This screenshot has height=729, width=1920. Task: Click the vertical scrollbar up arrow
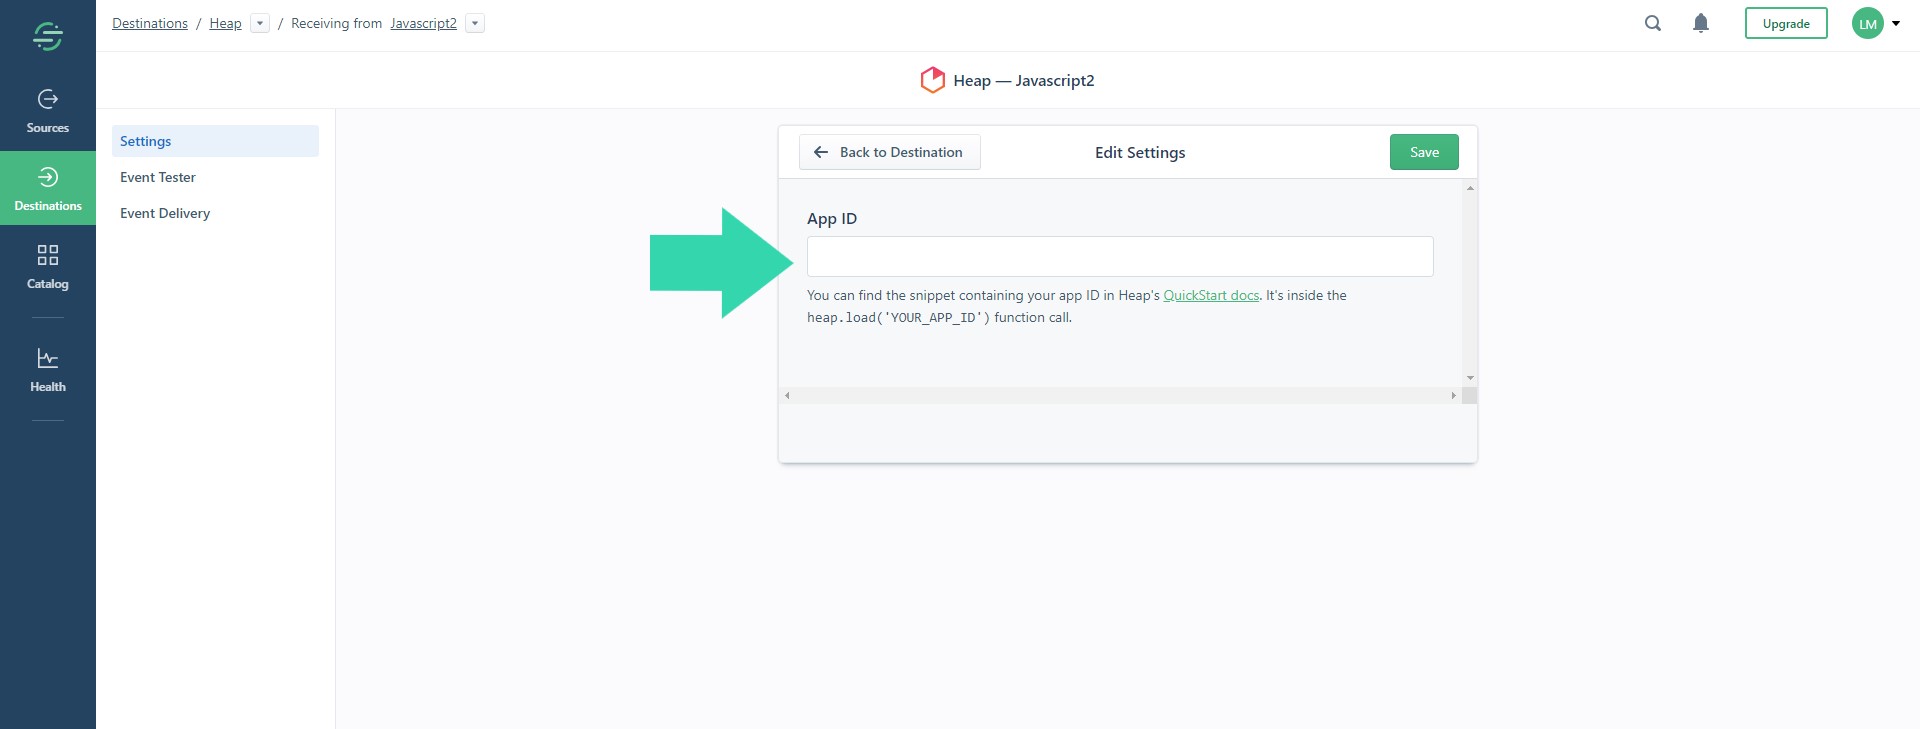(1470, 188)
